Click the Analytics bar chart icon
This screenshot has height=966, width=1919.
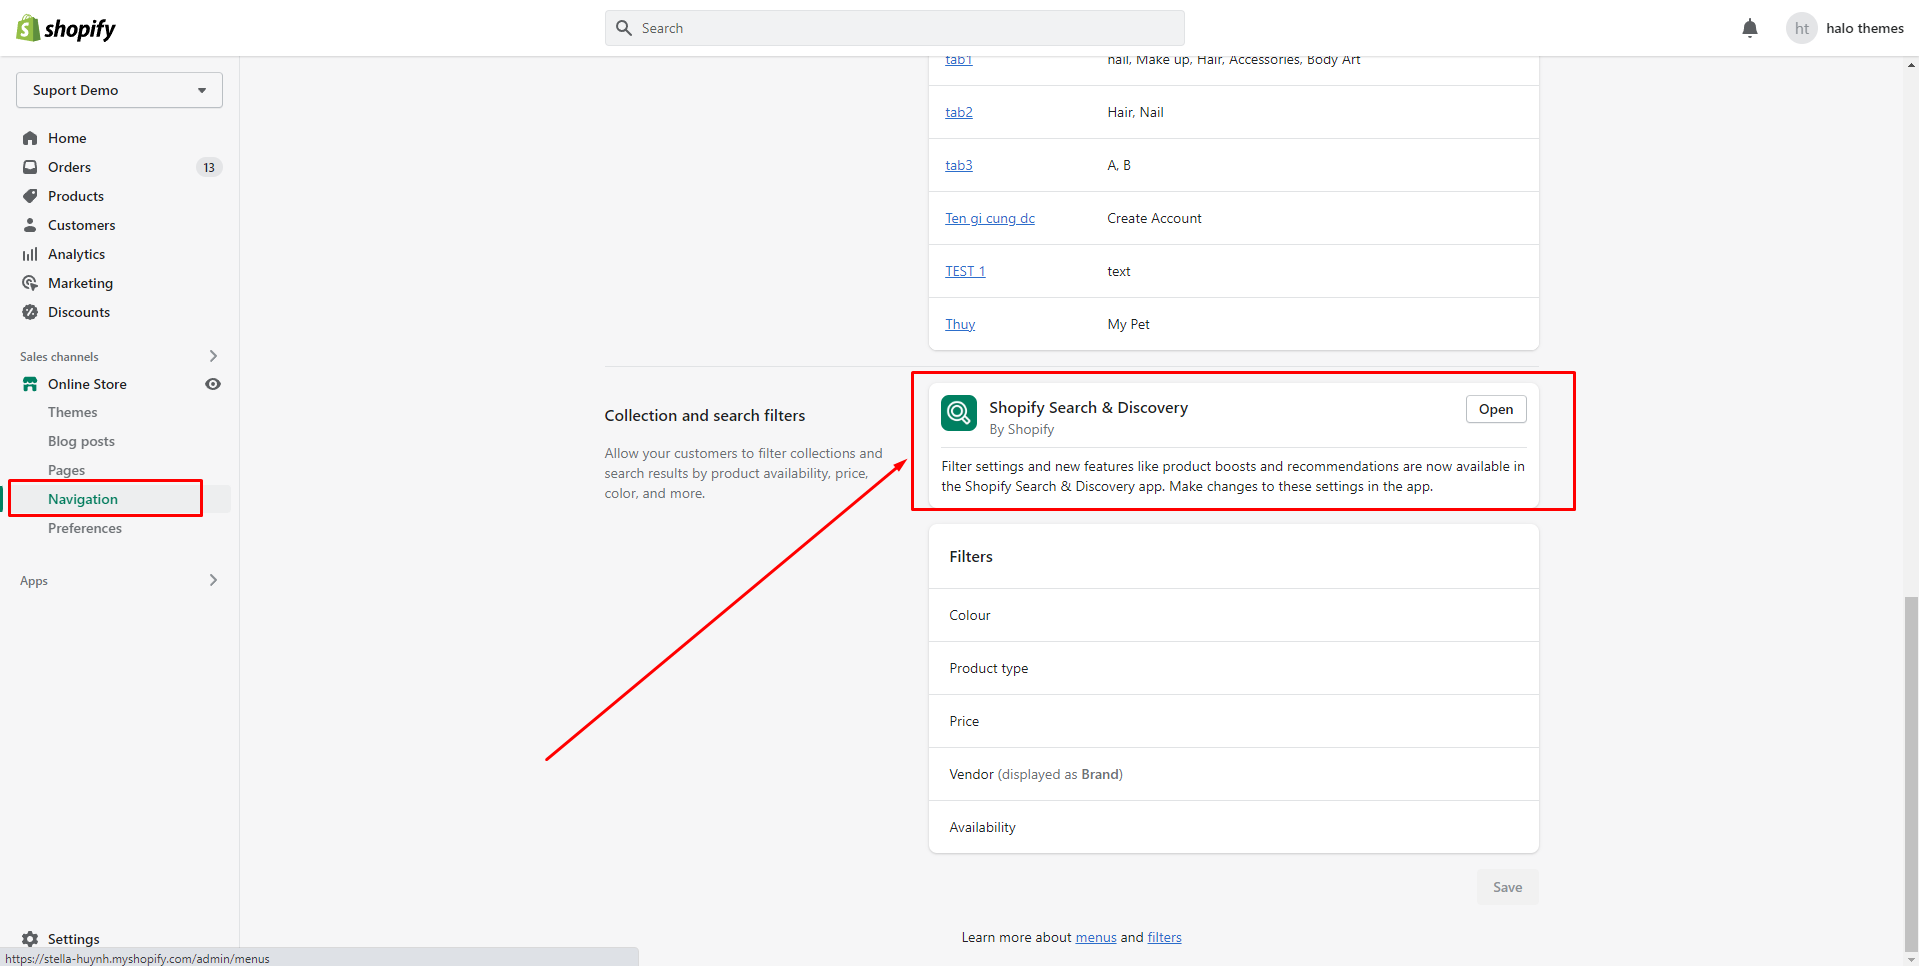pos(30,254)
